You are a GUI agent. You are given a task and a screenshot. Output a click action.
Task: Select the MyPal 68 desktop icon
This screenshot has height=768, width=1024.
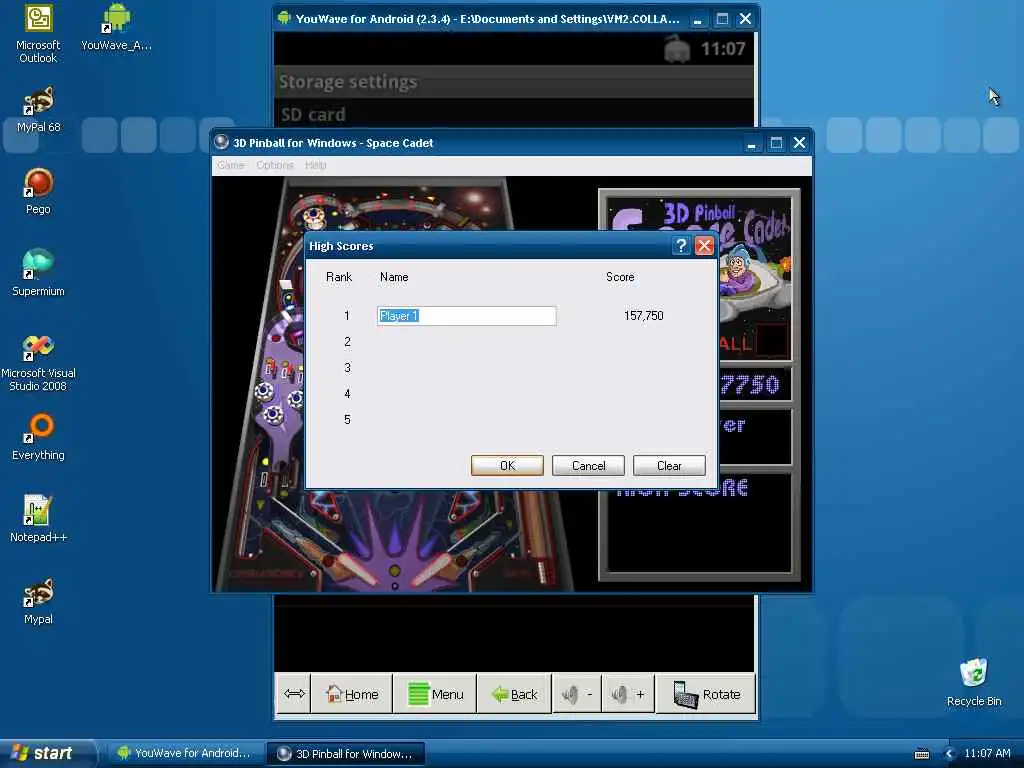38,110
